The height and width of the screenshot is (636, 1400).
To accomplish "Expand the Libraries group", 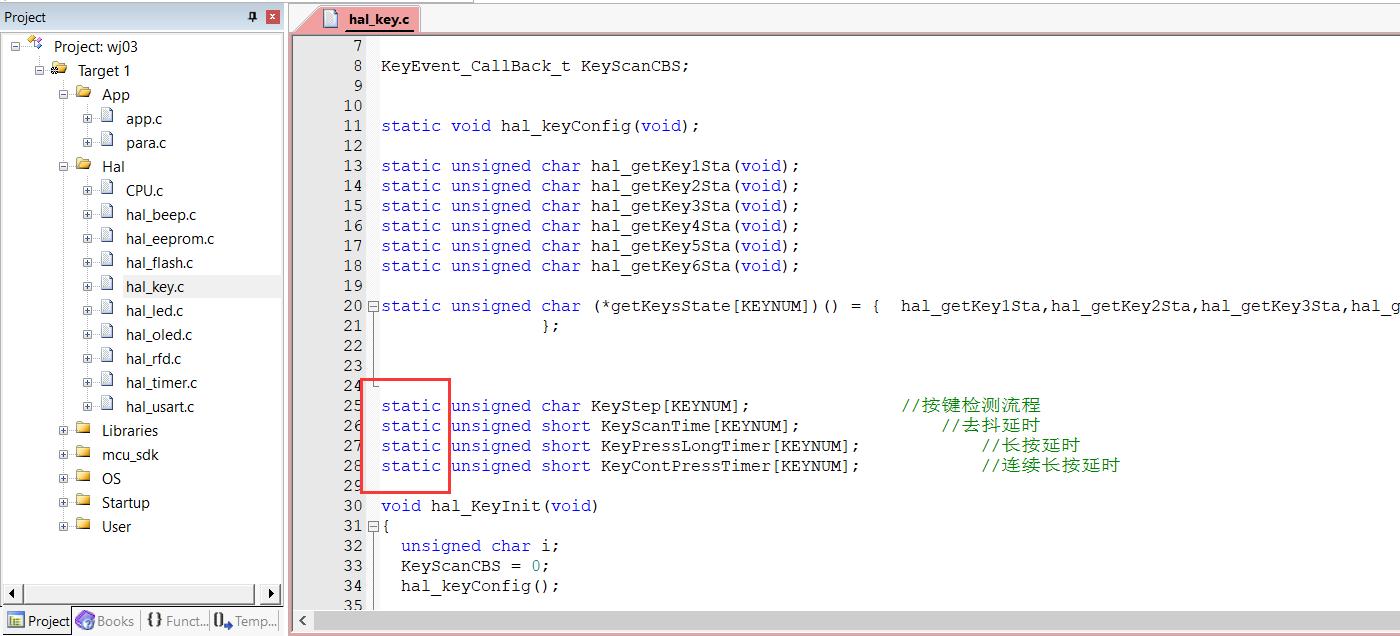I will pyautogui.click(x=63, y=430).
